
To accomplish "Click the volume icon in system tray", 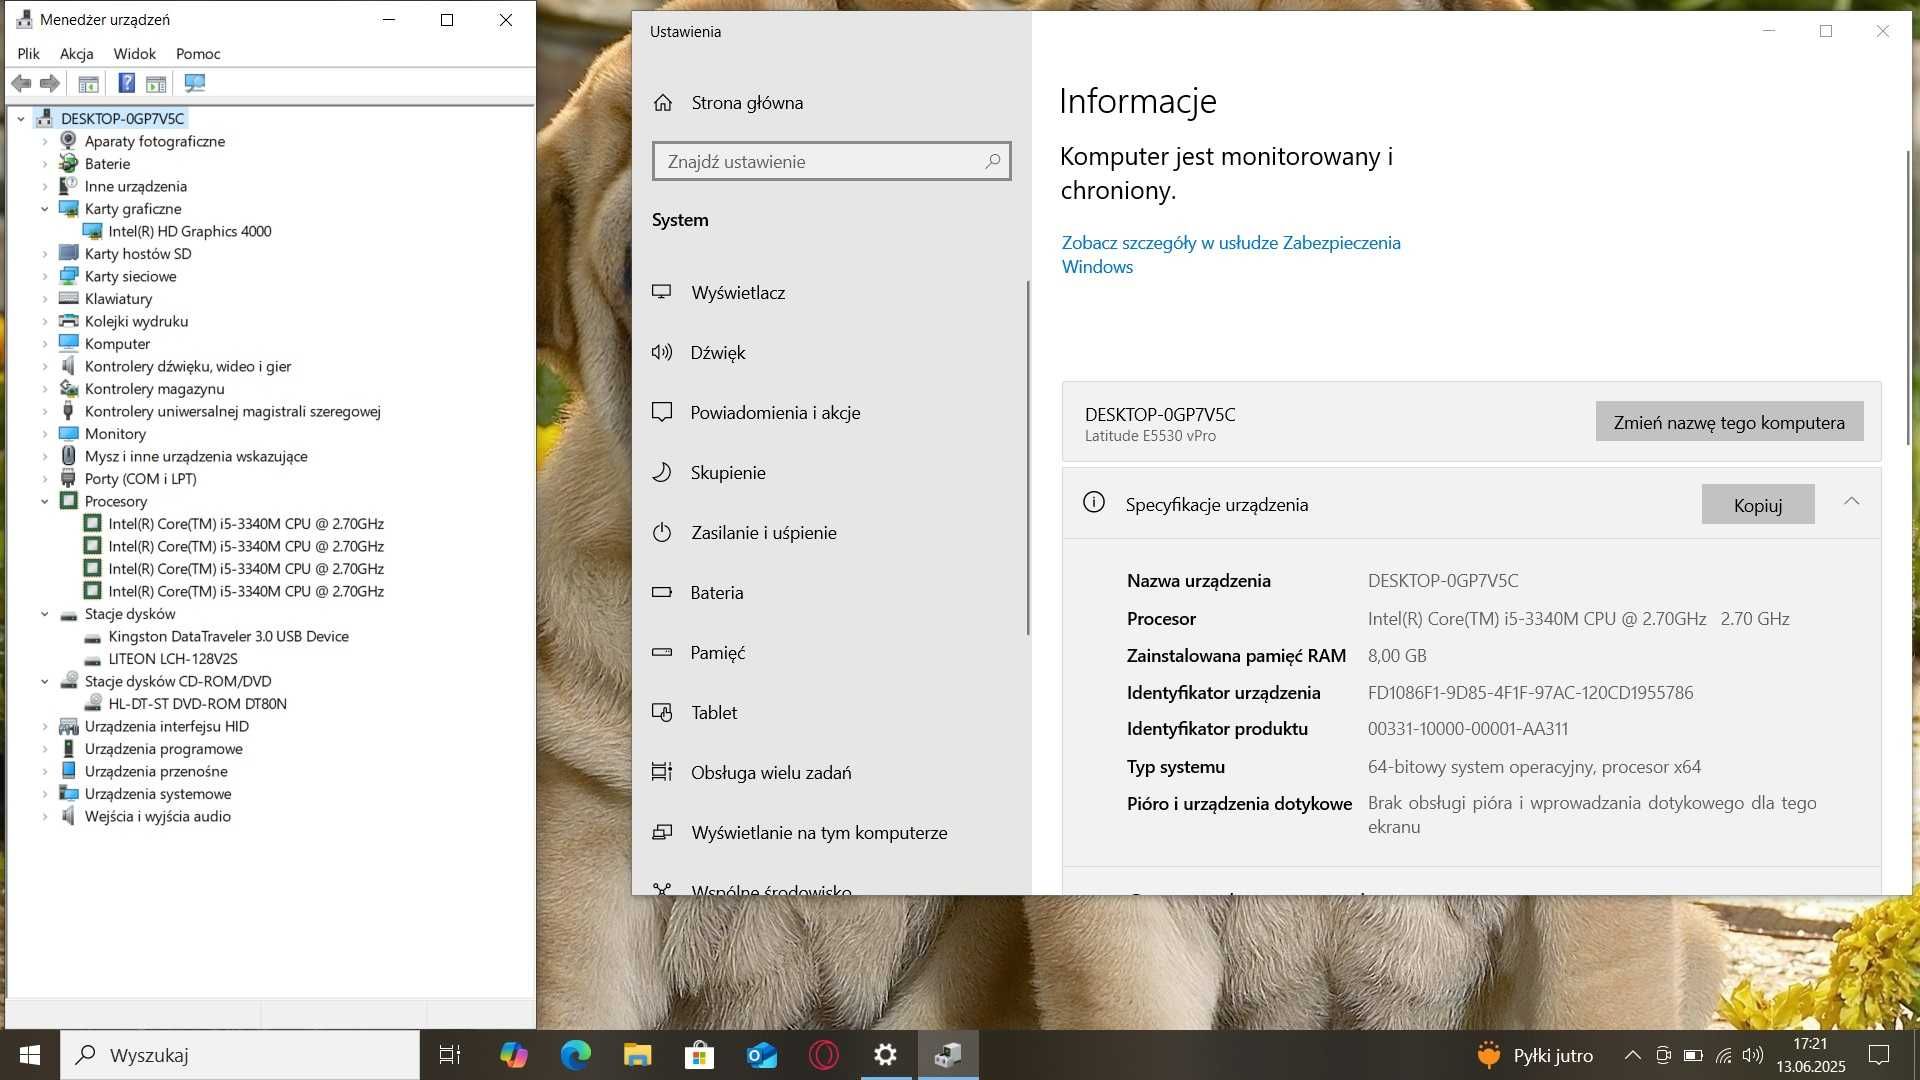I will (x=1753, y=1055).
